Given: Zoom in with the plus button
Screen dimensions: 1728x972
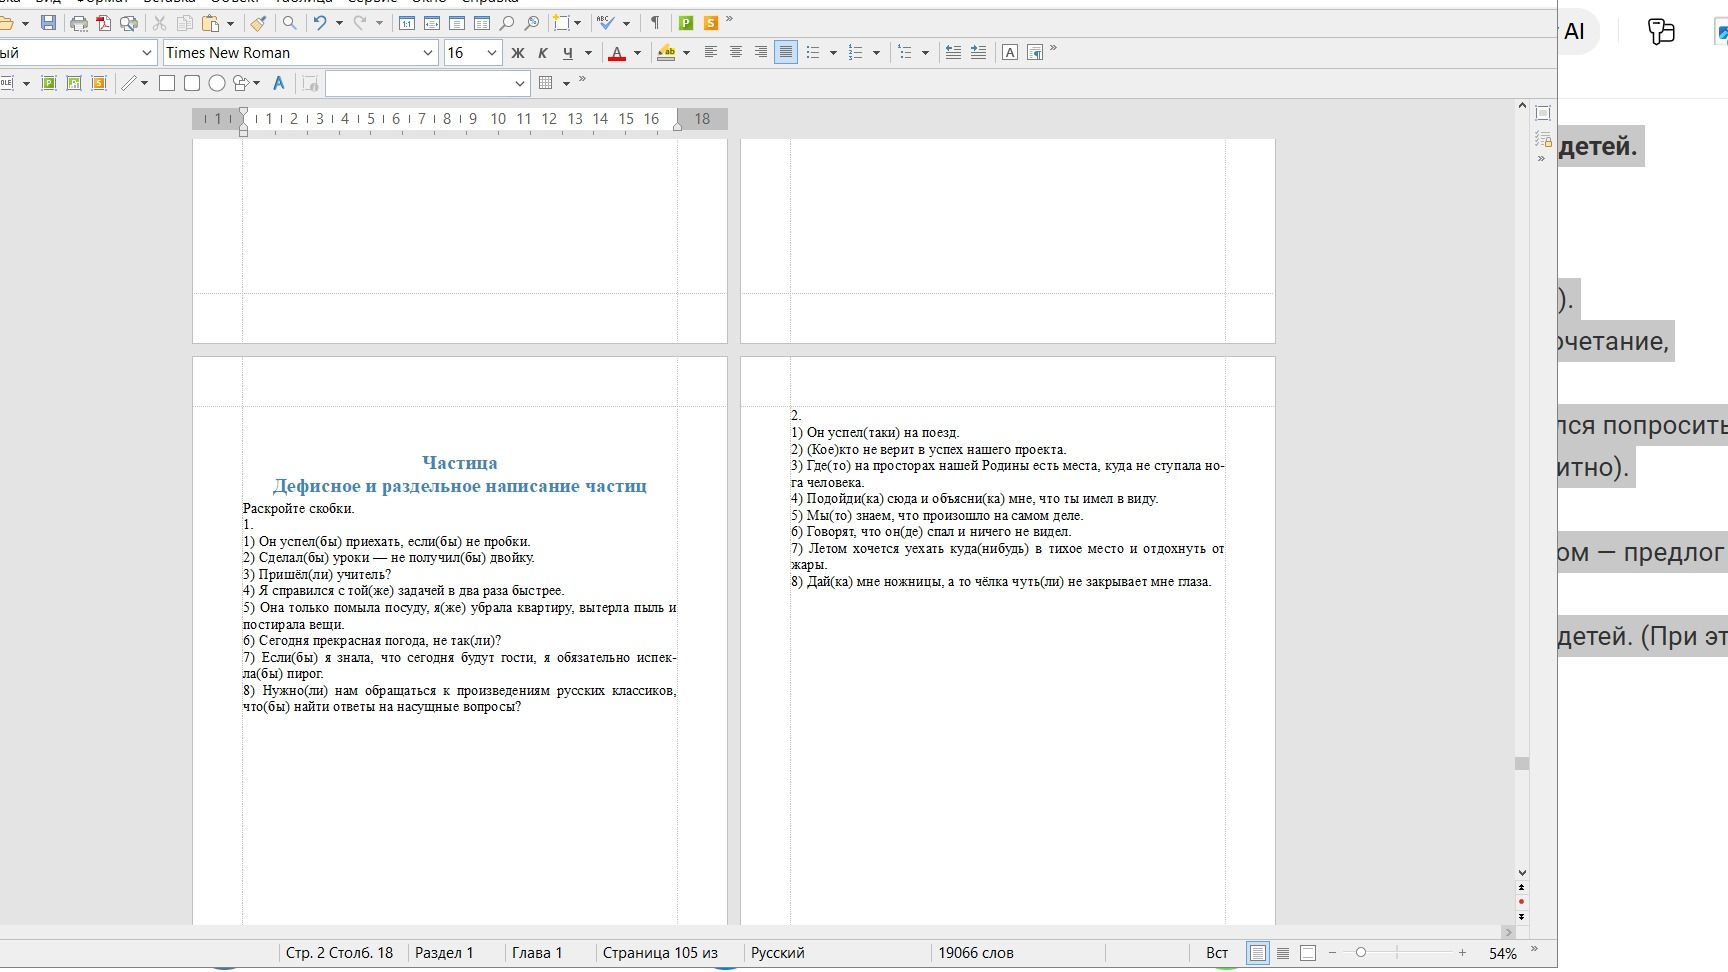Looking at the screenshot, I should pyautogui.click(x=1462, y=953).
